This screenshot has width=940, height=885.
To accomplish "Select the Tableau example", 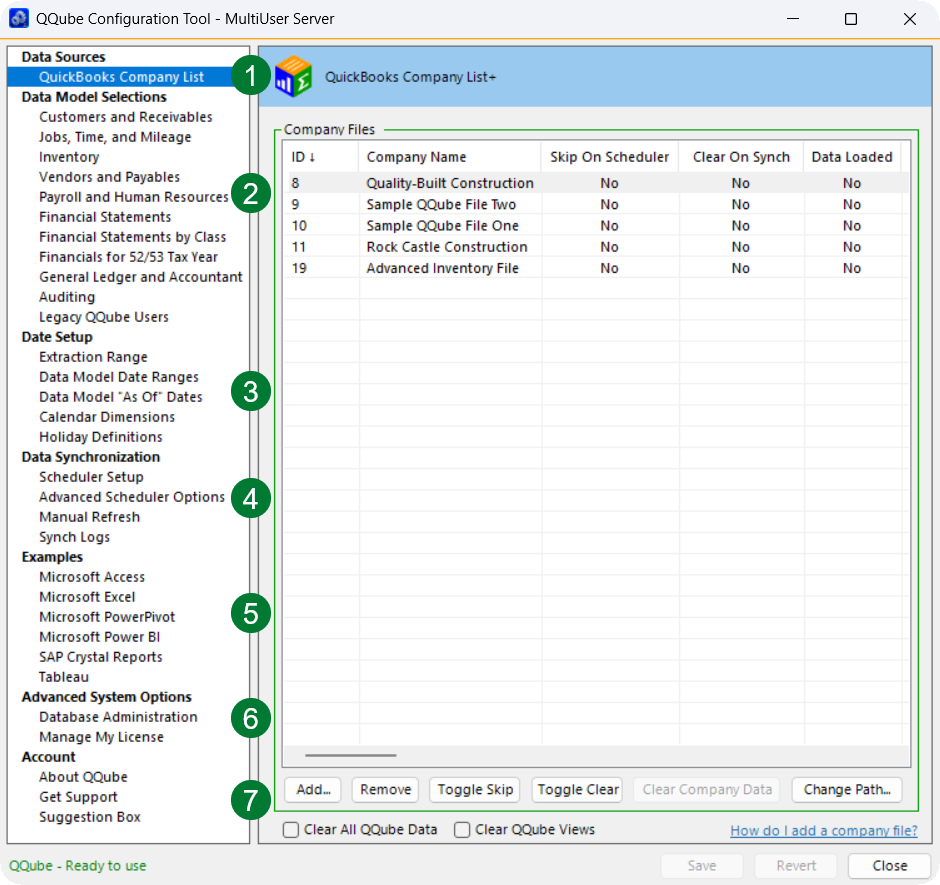I will 64,676.
